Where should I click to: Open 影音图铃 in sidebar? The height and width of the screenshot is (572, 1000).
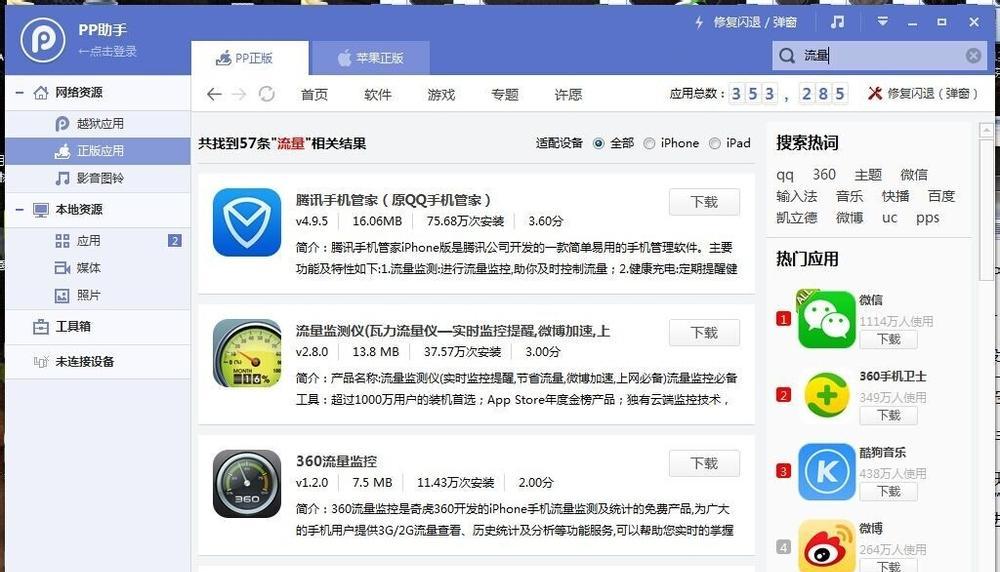tap(98, 178)
